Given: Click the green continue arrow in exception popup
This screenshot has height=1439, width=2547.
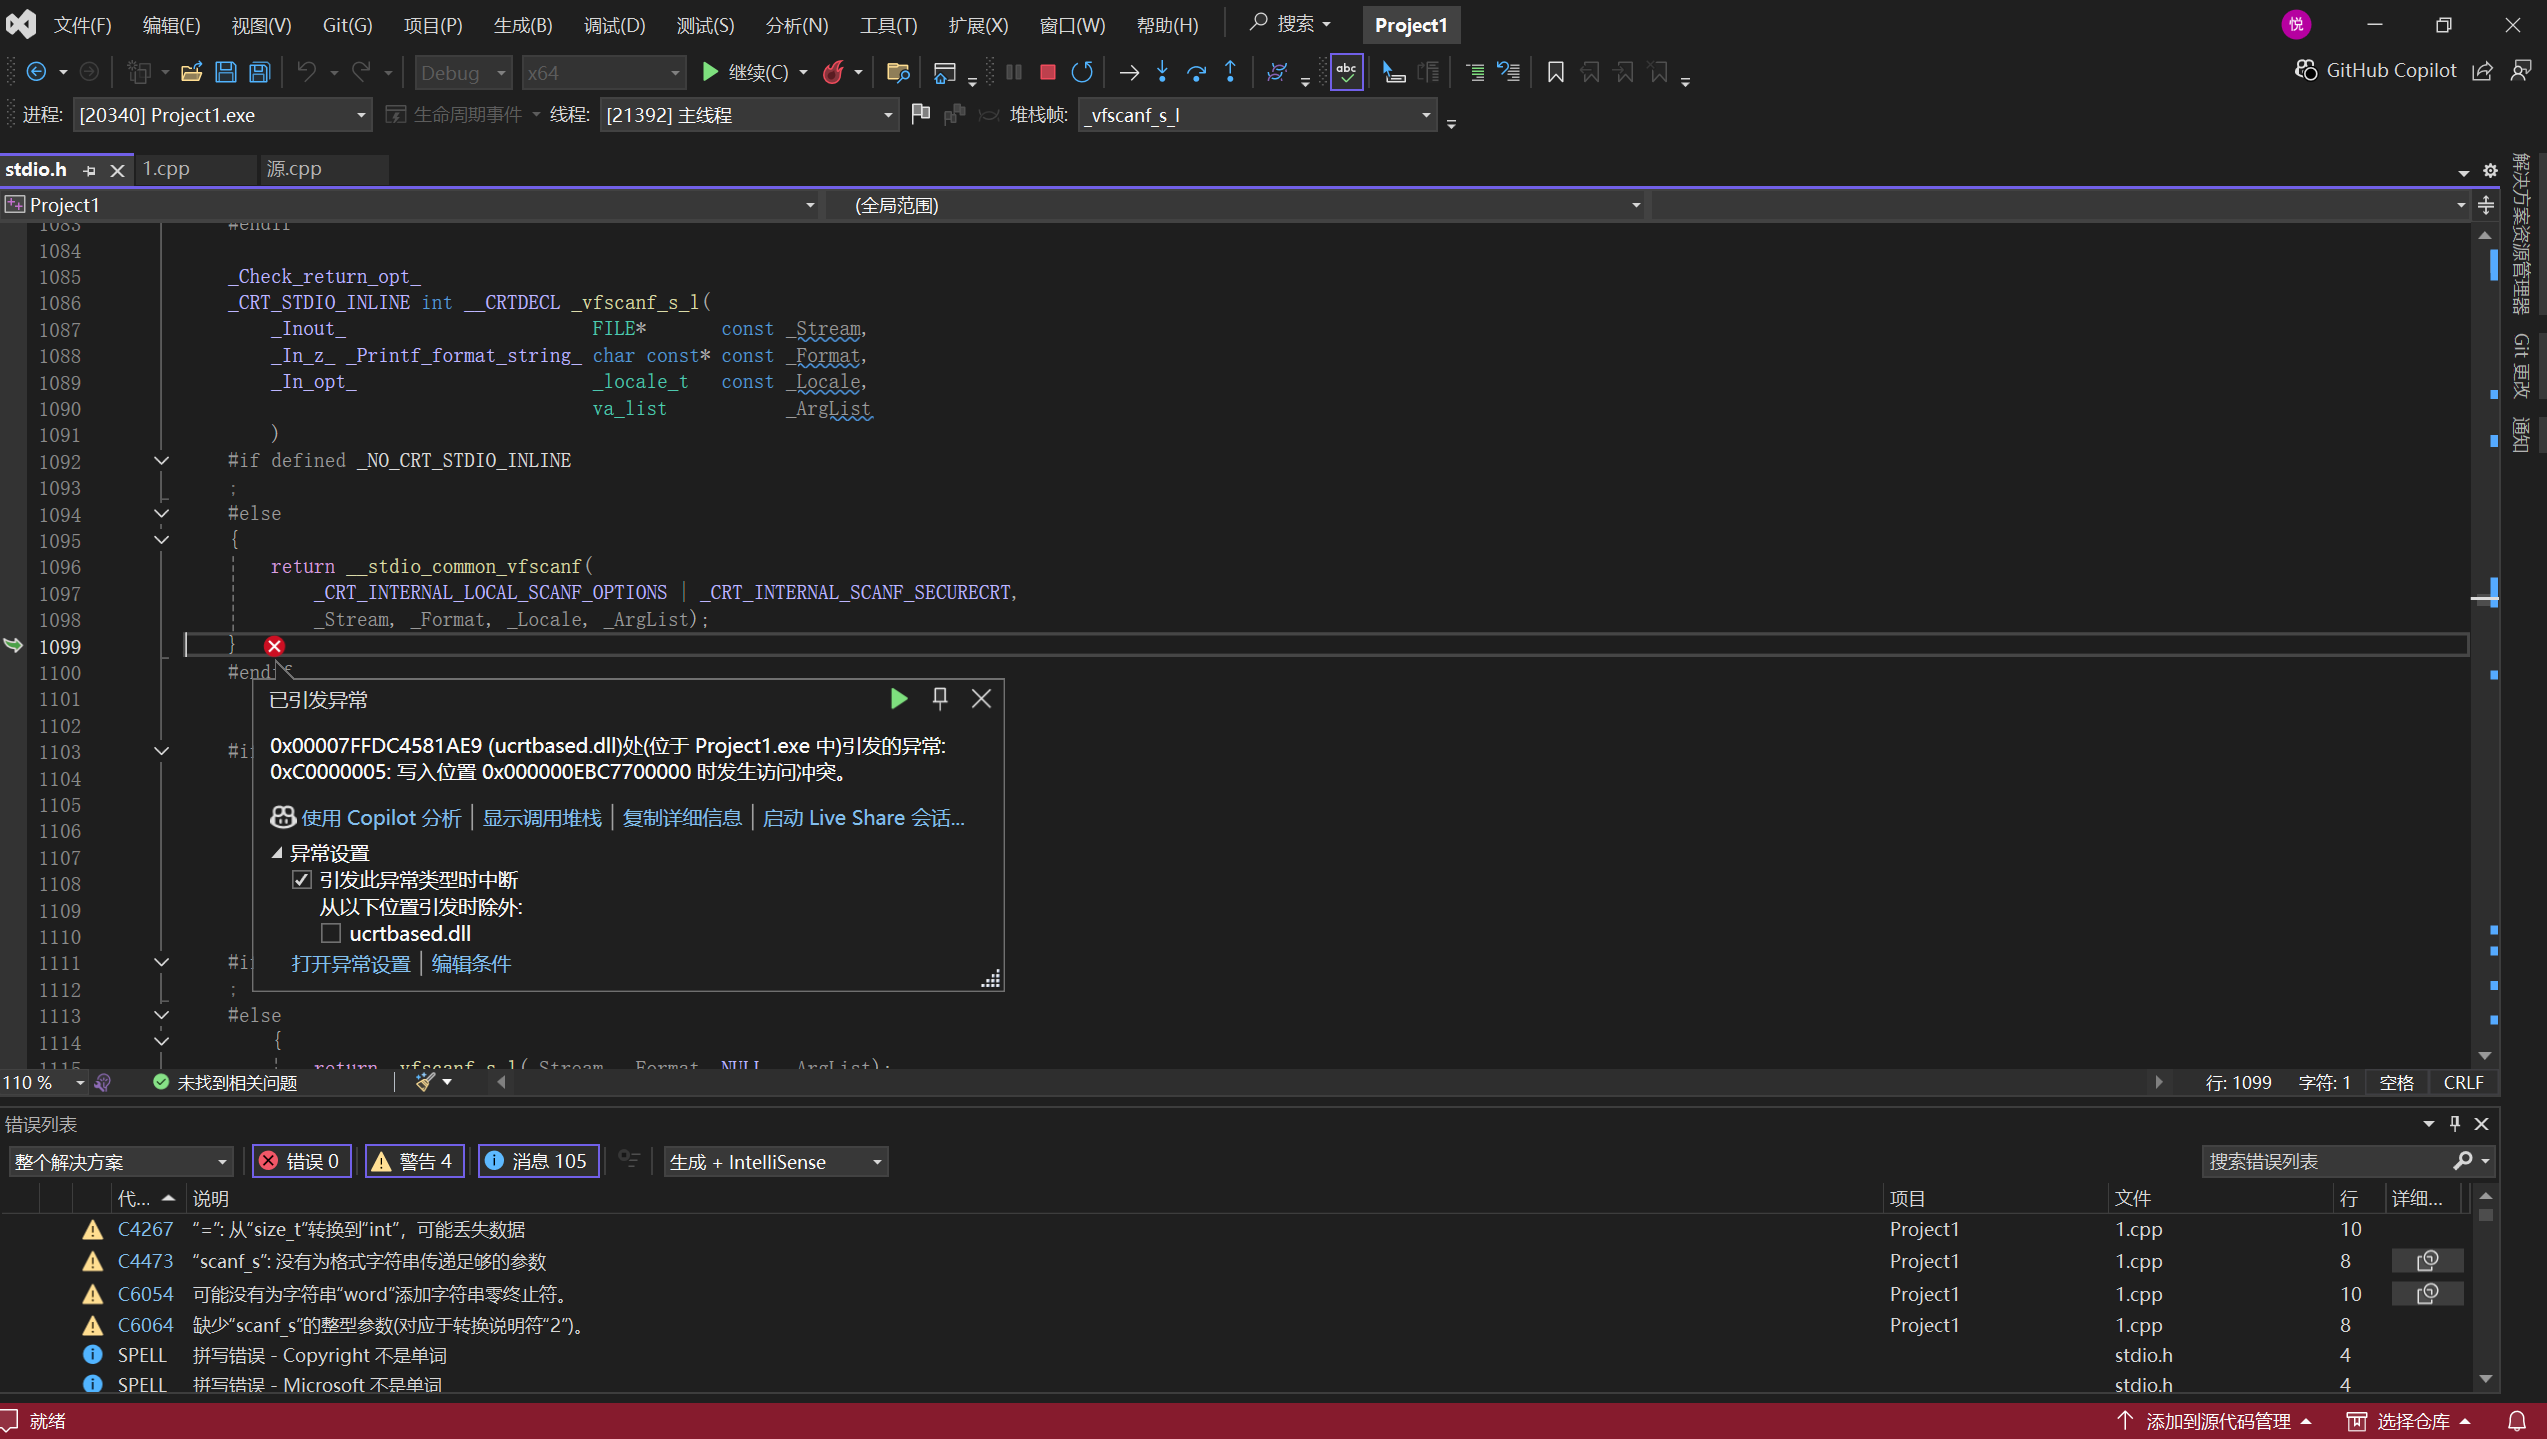Looking at the screenshot, I should pos(898,699).
